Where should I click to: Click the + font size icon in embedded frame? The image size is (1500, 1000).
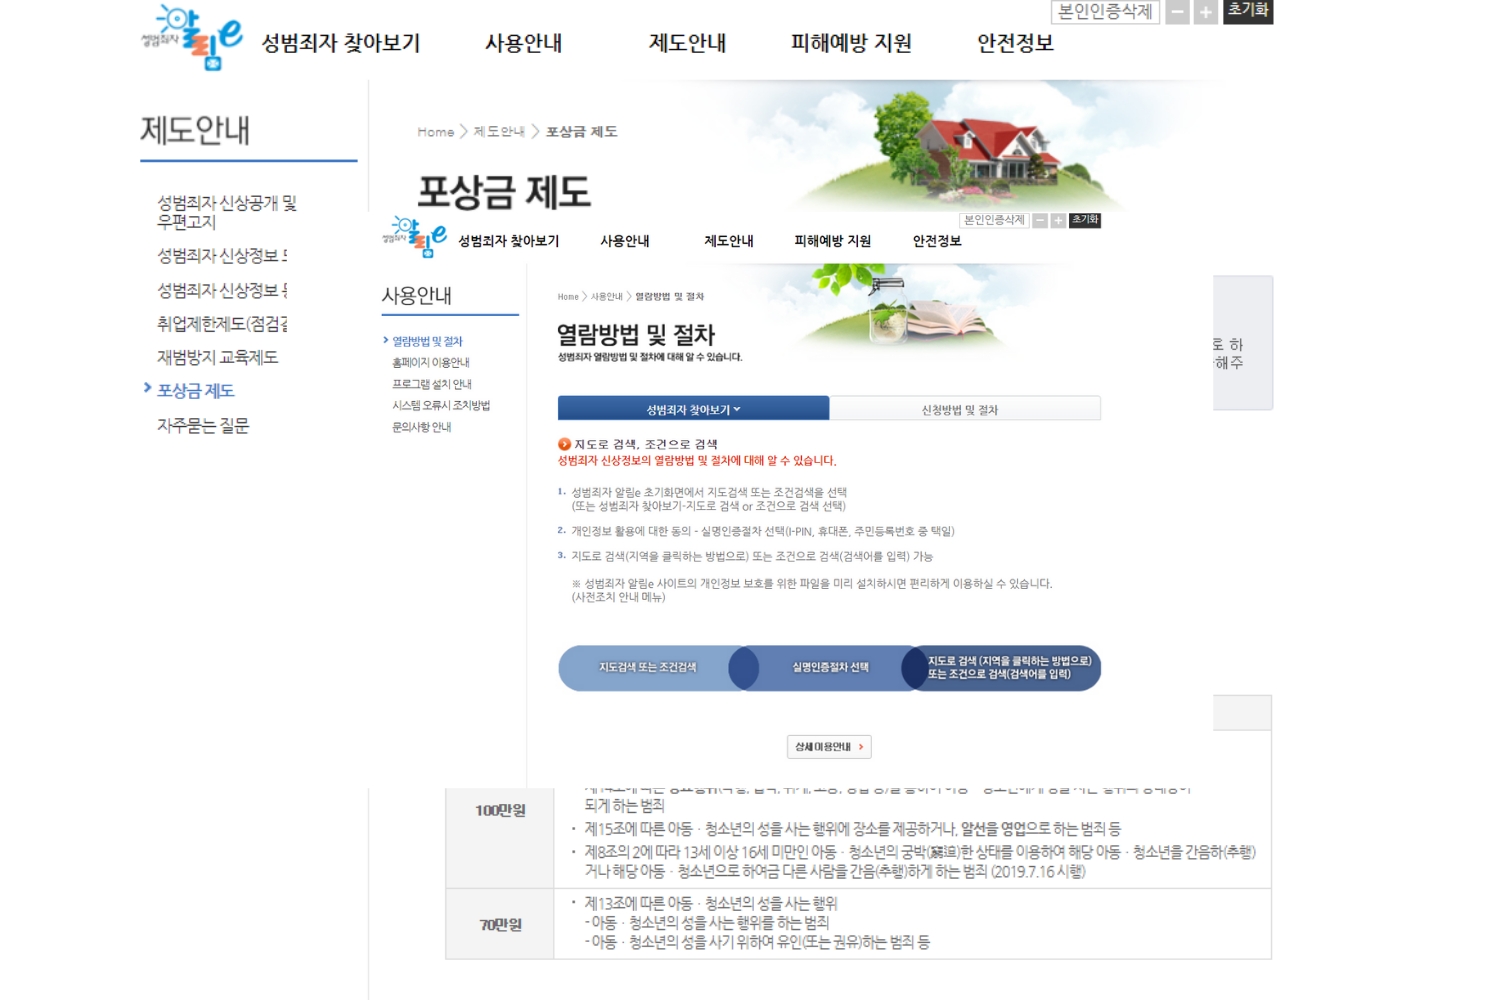point(1057,220)
